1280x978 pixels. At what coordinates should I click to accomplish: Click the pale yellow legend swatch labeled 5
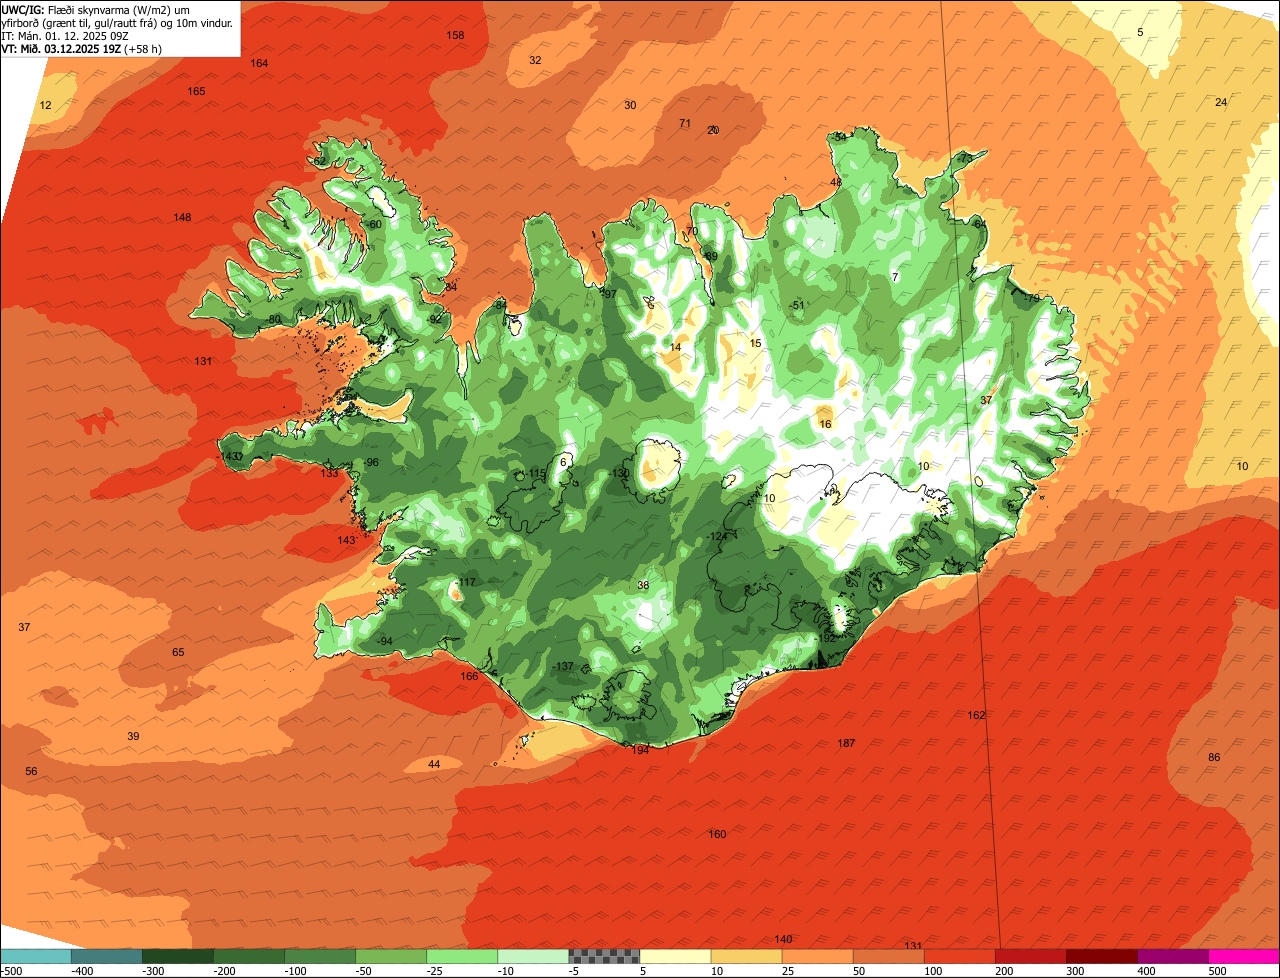[x=675, y=956]
